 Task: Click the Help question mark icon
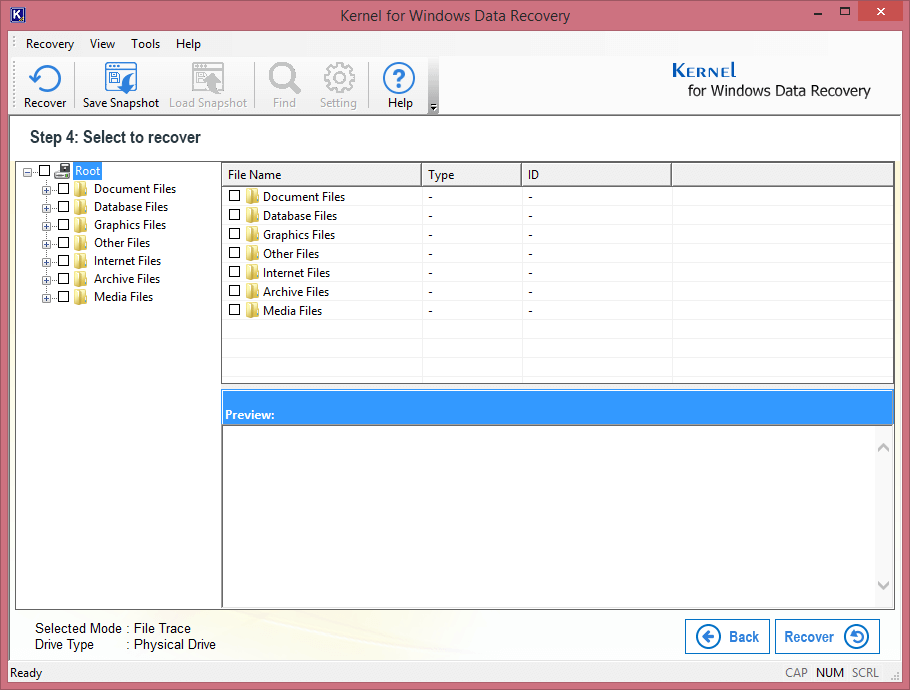point(399,78)
